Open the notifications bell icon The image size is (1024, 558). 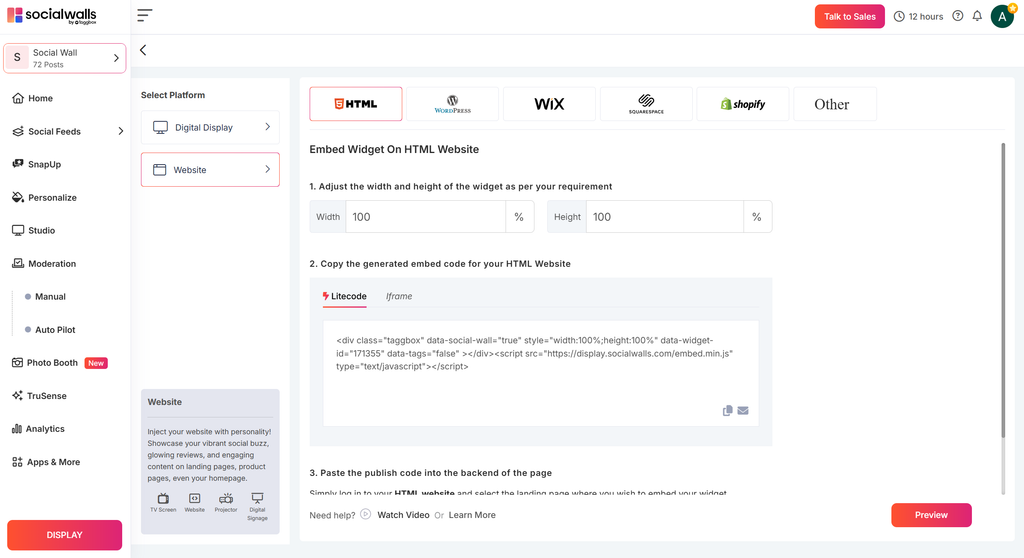(977, 16)
